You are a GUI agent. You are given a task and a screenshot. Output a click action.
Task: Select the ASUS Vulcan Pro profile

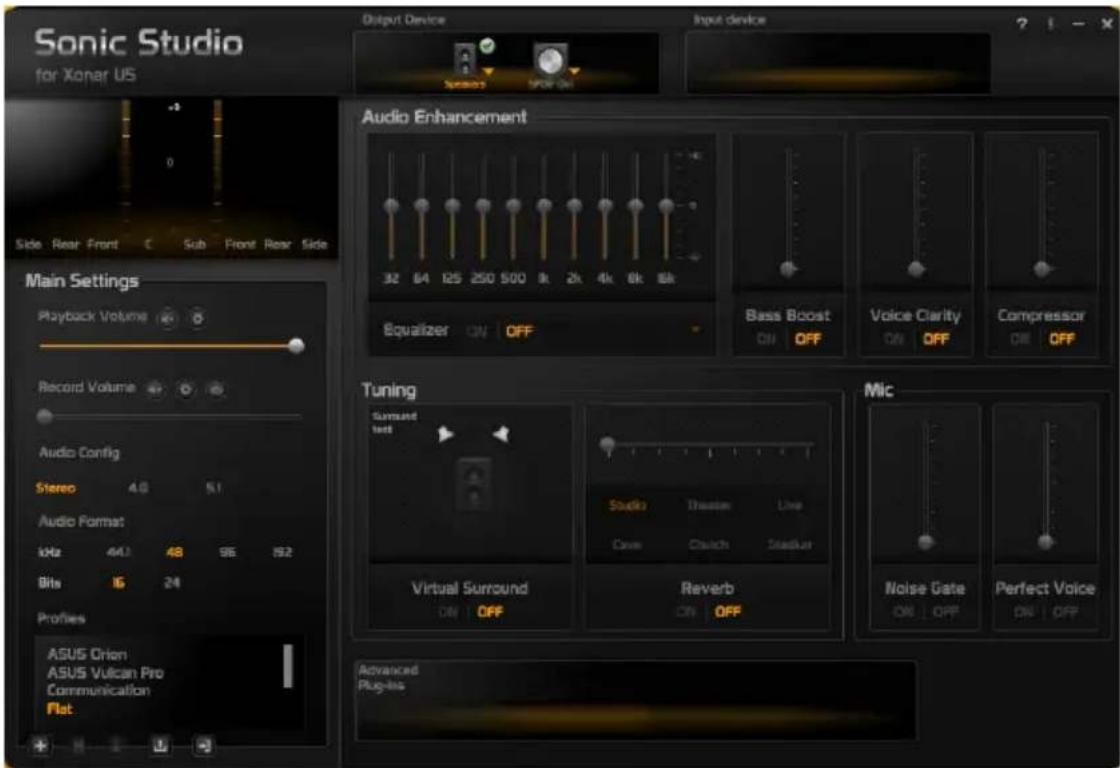coord(106,673)
